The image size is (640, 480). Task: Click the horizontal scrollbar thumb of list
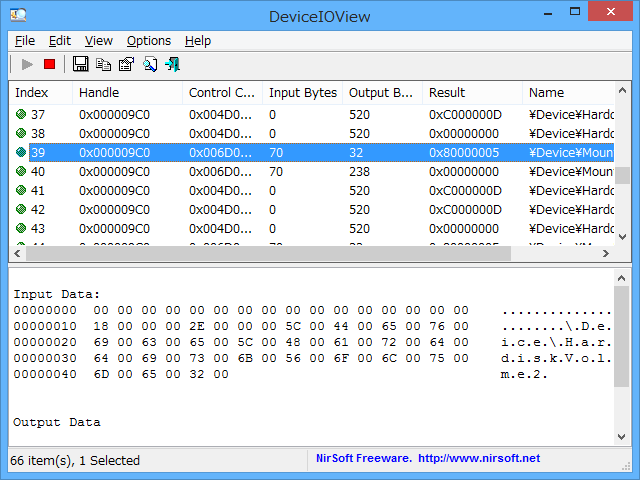click(268, 253)
